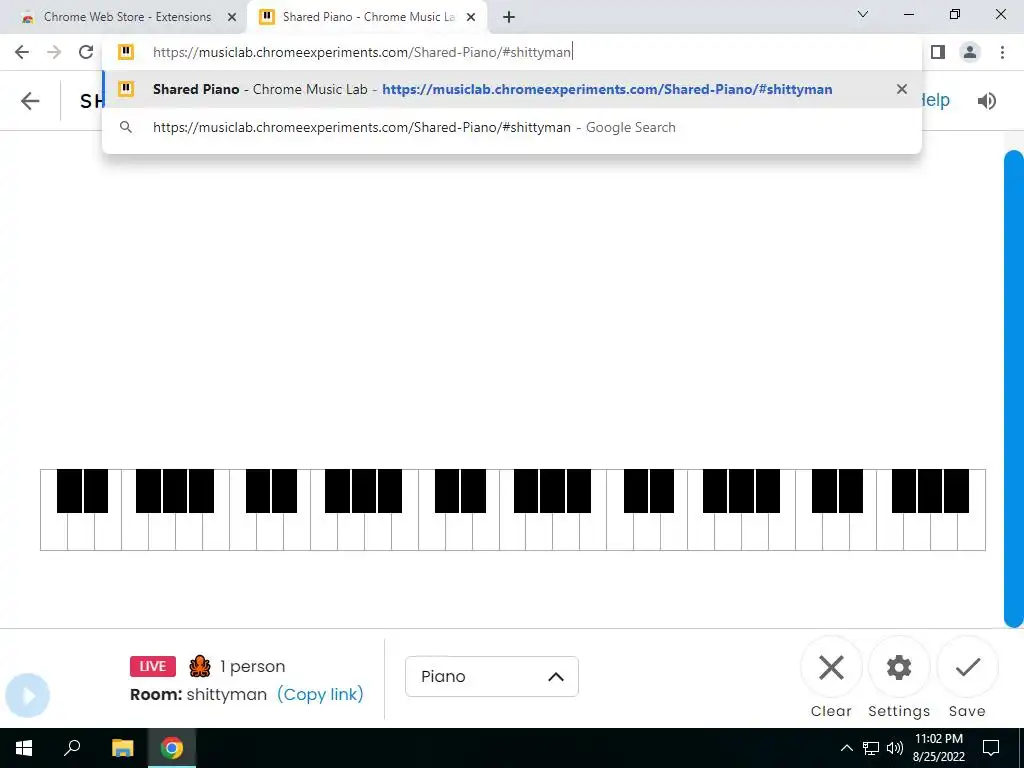The width and height of the screenshot is (1024, 768).
Task: Open the notification center icon
Action: [x=991, y=748]
